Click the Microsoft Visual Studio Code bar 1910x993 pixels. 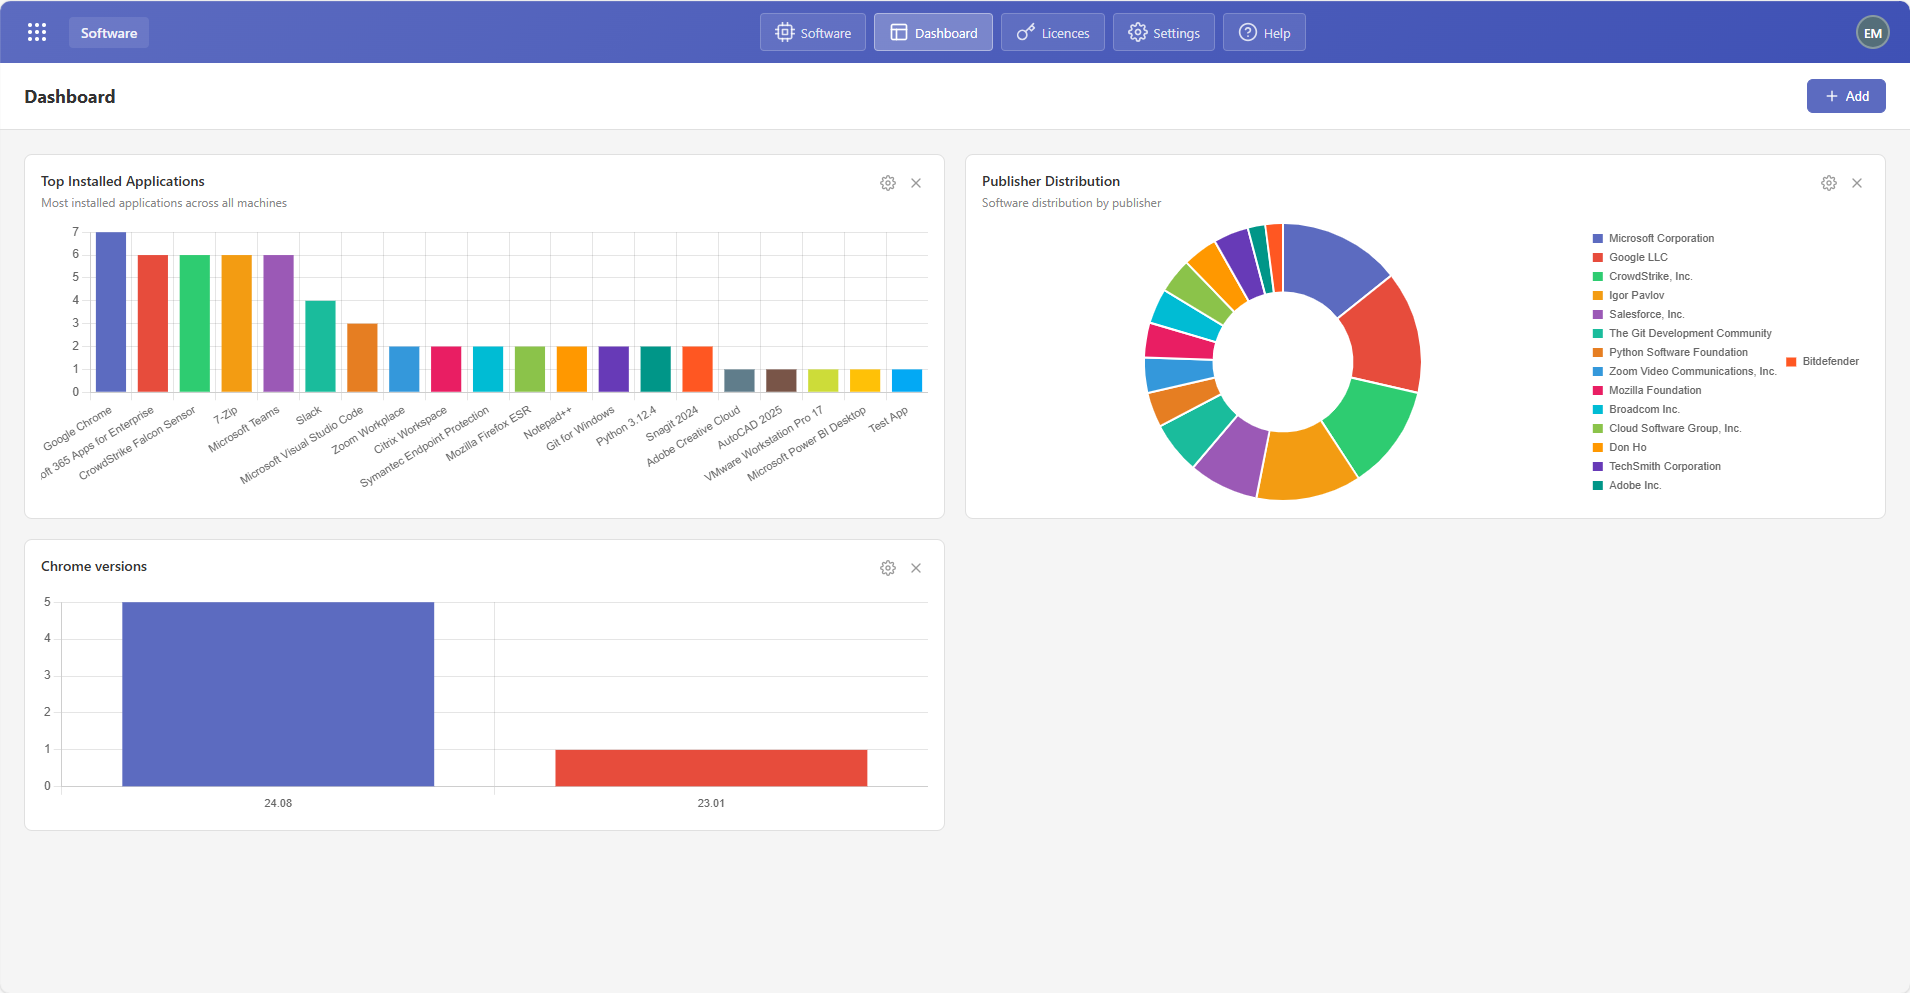pos(362,358)
